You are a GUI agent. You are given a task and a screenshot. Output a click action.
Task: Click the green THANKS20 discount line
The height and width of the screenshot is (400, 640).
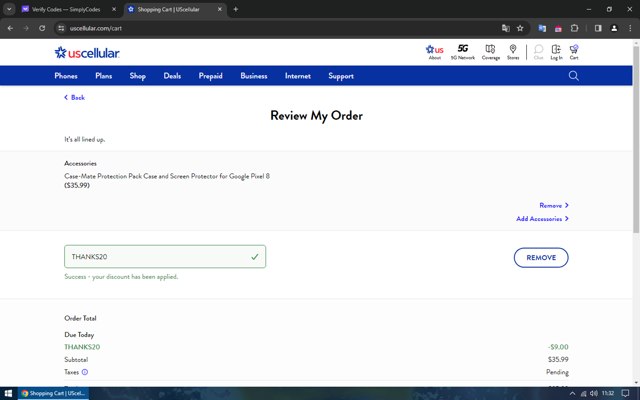pyautogui.click(x=82, y=347)
